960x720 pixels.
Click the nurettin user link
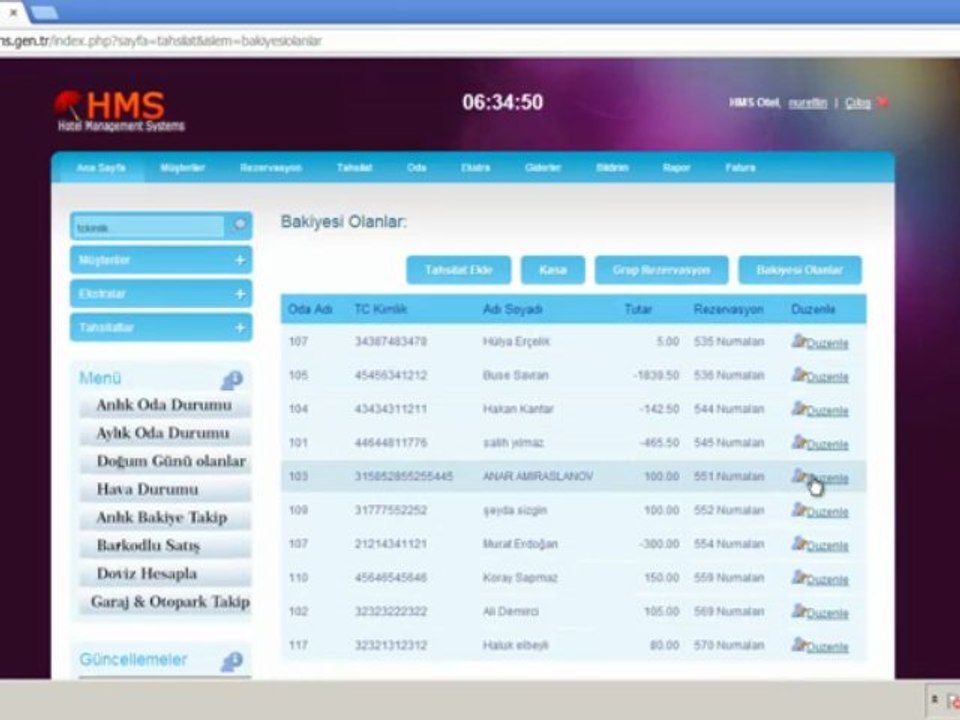(x=808, y=103)
